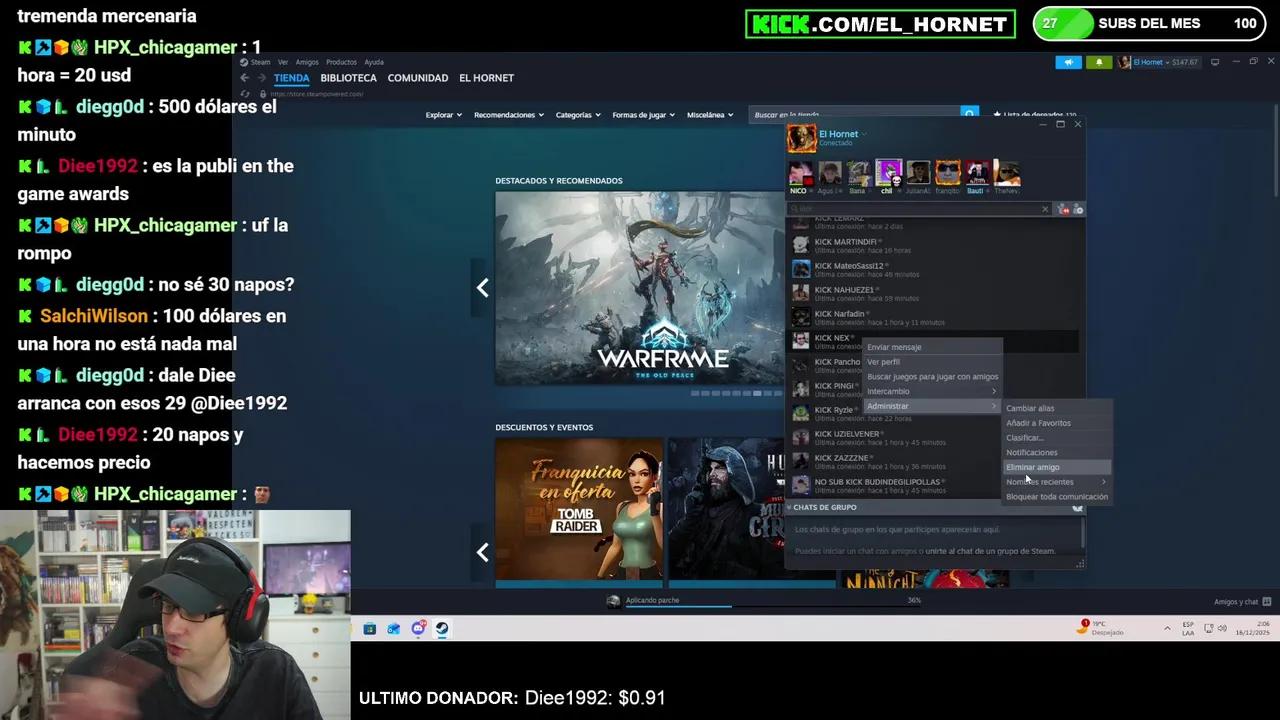Image resolution: width=1280 pixels, height=720 pixels.
Task: Click Bauti's avatar in favorites row
Action: coord(976,174)
